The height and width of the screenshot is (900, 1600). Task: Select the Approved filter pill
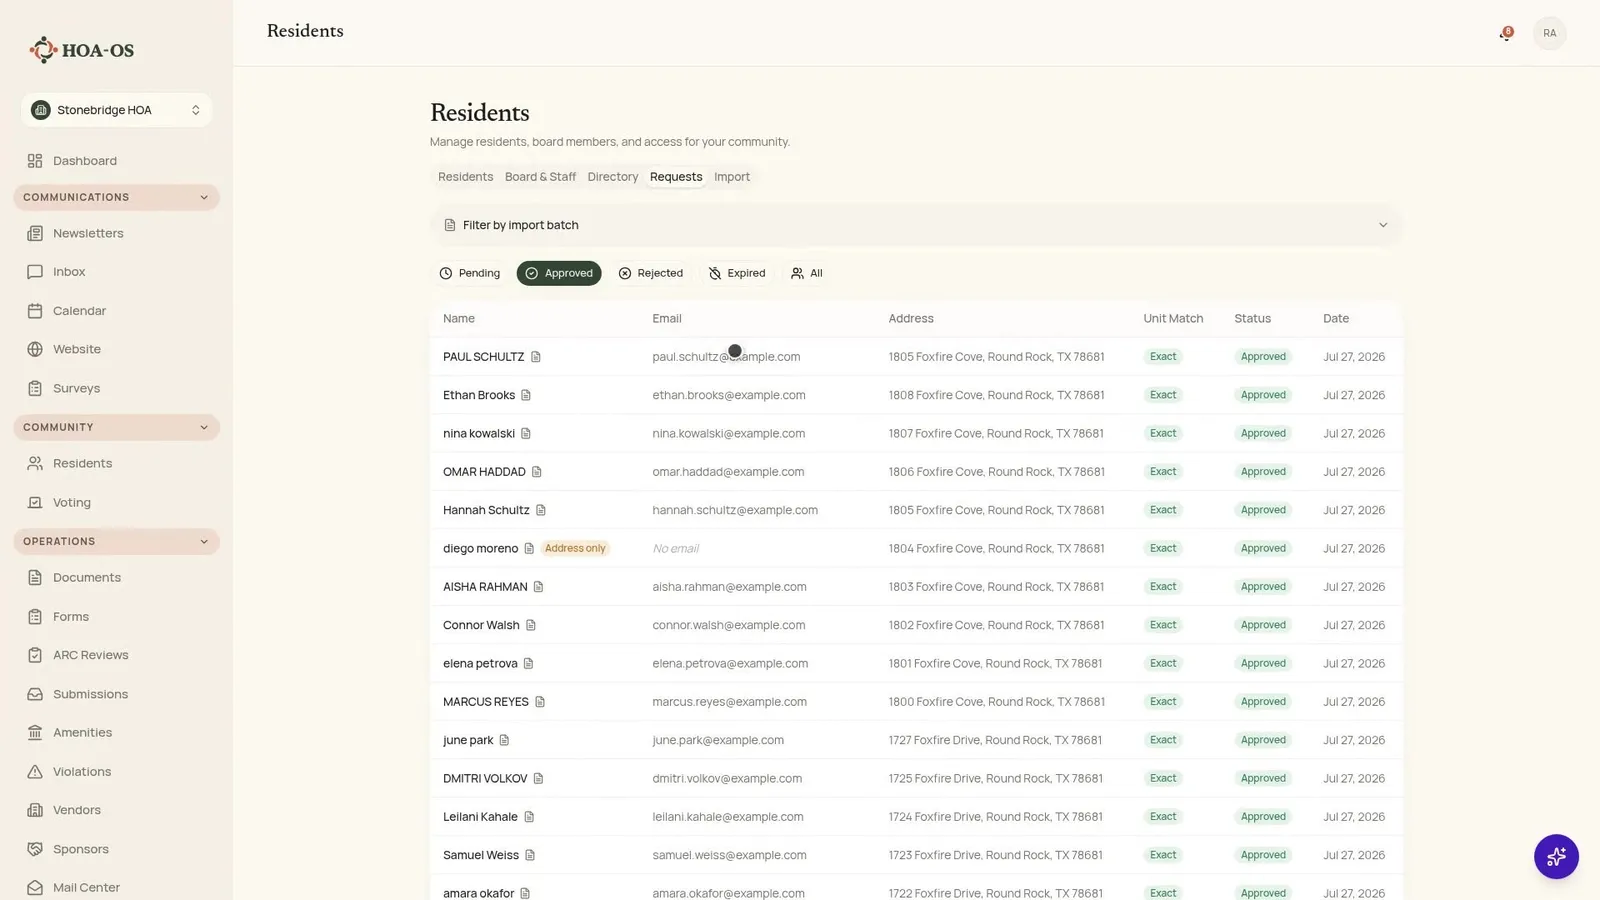click(559, 273)
